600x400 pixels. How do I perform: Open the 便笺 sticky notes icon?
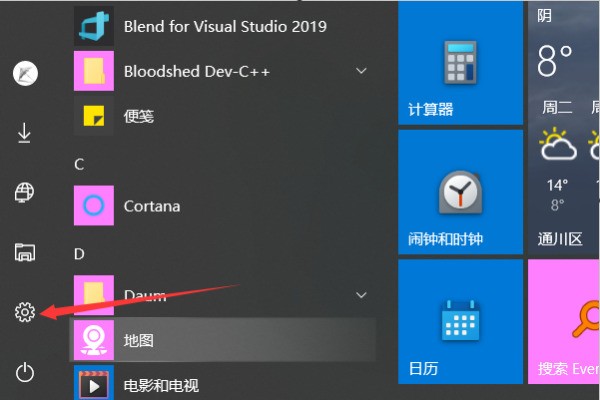pos(94,116)
